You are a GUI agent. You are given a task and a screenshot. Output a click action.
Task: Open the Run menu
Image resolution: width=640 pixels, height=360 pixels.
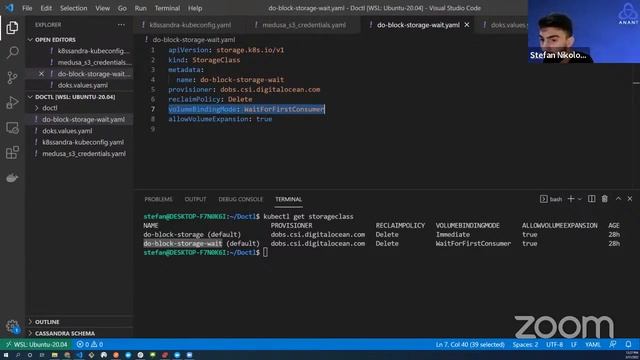[140, 8]
